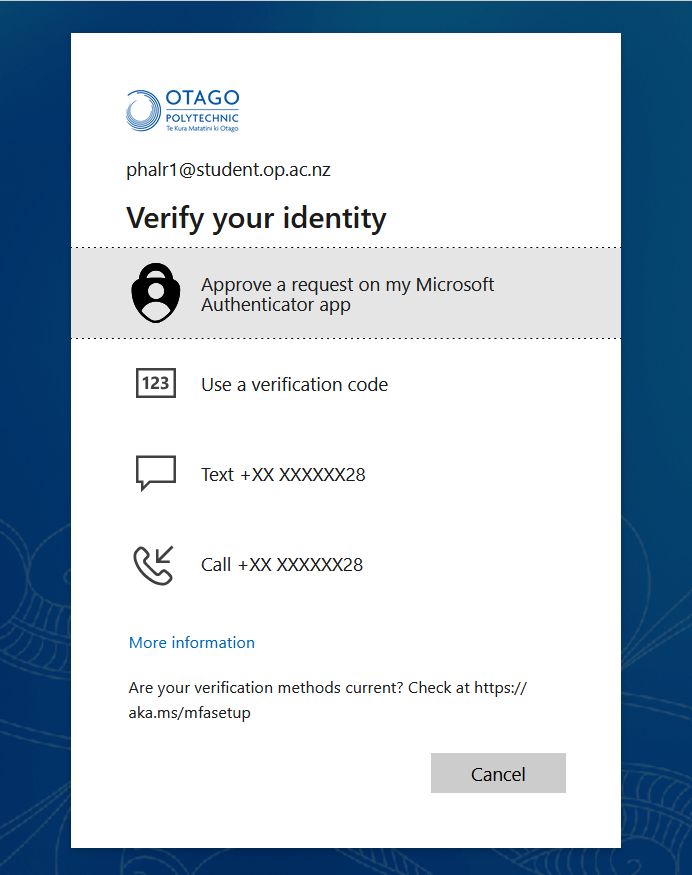Image resolution: width=692 pixels, height=875 pixels.
Task: Choose Call +XX XXXXXX28 option
Action: [x=281, y=564]
